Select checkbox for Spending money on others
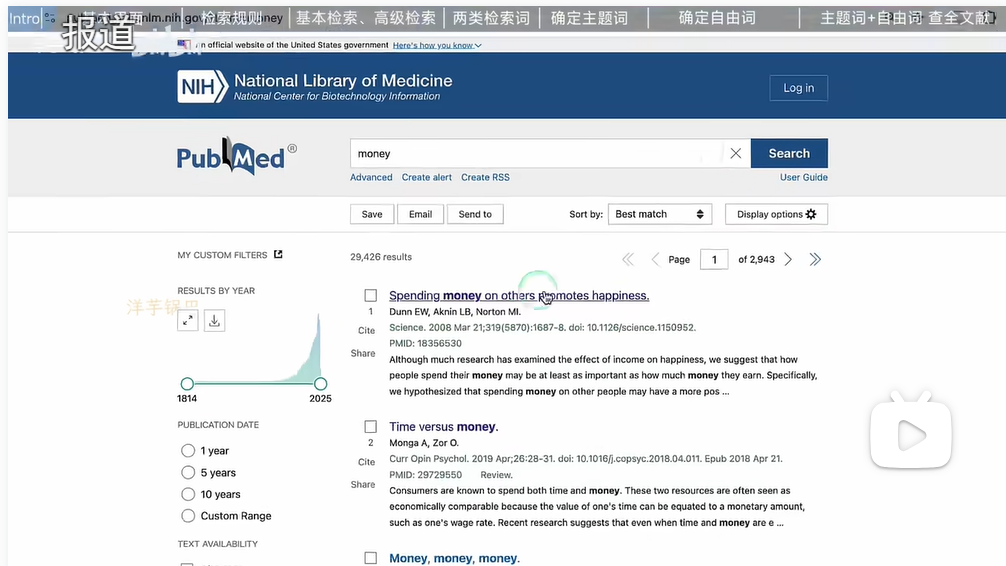Screen dimensions: 1006x566 click(371, 295)
